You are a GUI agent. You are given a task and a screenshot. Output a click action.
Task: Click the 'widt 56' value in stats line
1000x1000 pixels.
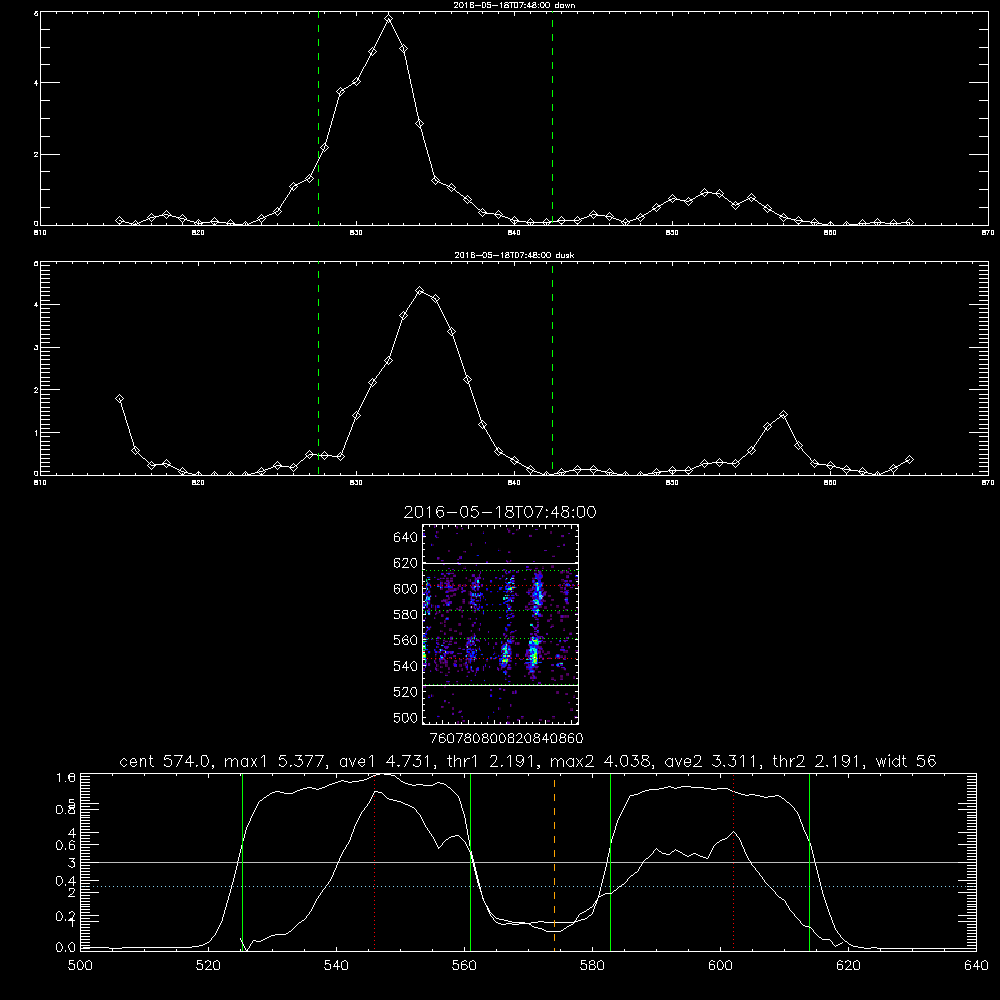(x=906, y=761)
